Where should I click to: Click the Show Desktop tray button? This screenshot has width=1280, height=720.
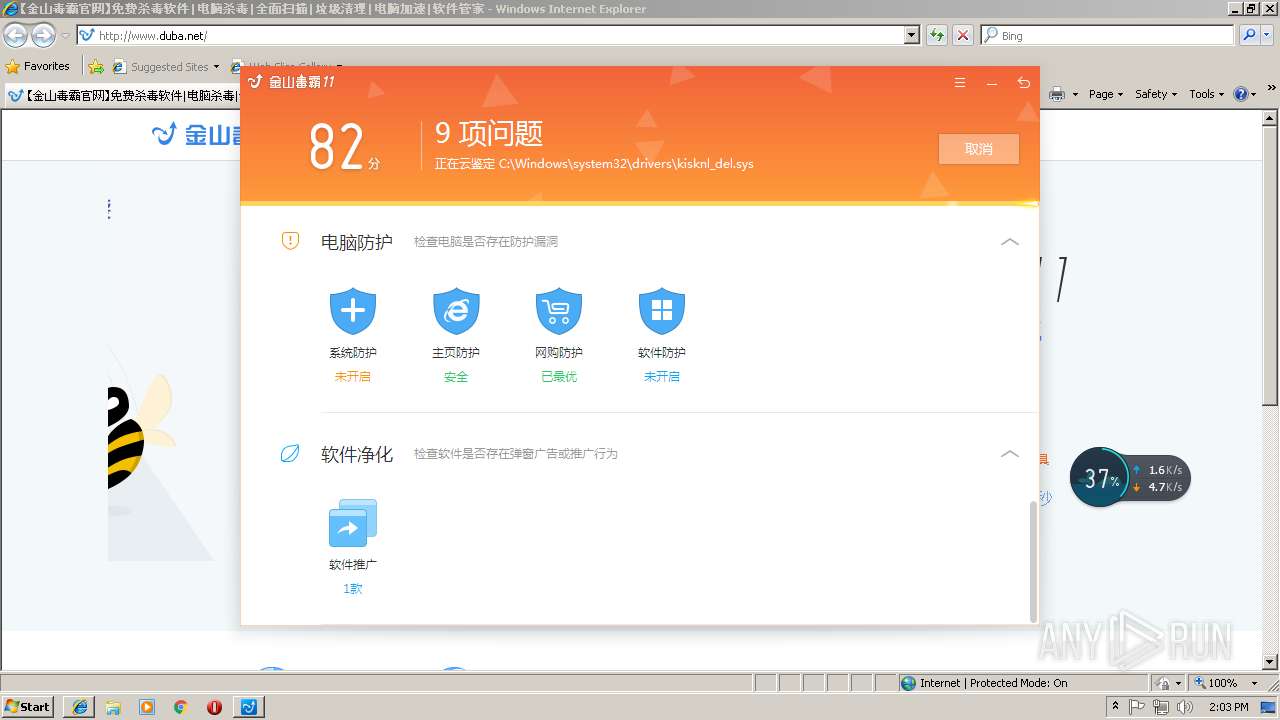tap(1270, 707)
